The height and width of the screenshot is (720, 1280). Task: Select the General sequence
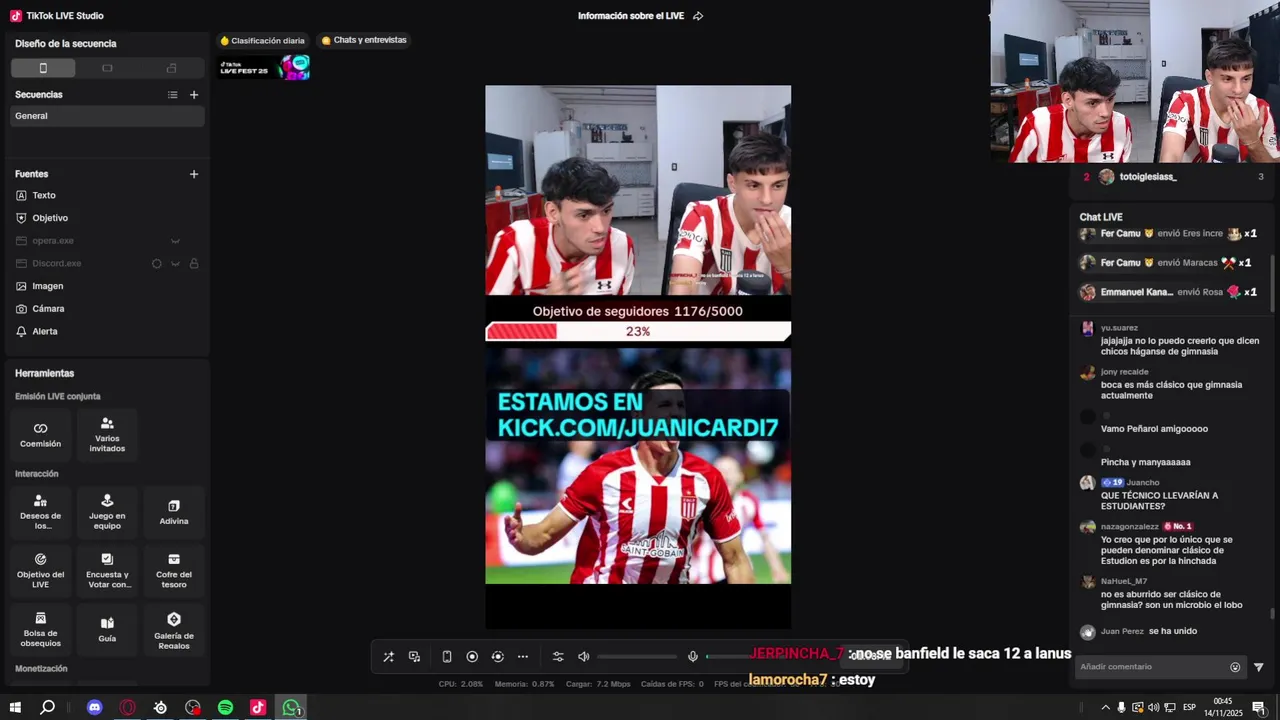click(x=107, y=116)
